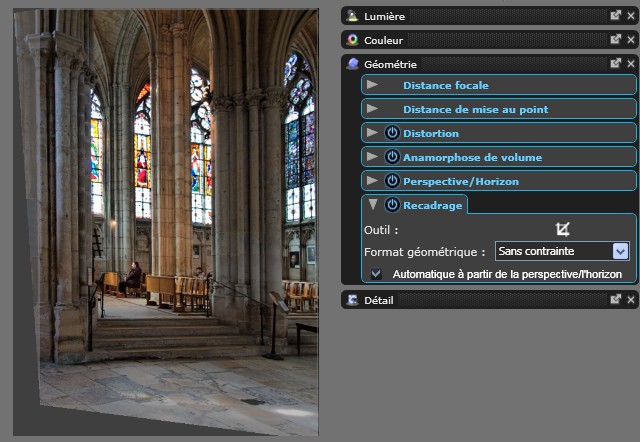This screenshot has width=640, height=442.
Task: Click the Géométrie palette title
Action: [x=390, y=64]
